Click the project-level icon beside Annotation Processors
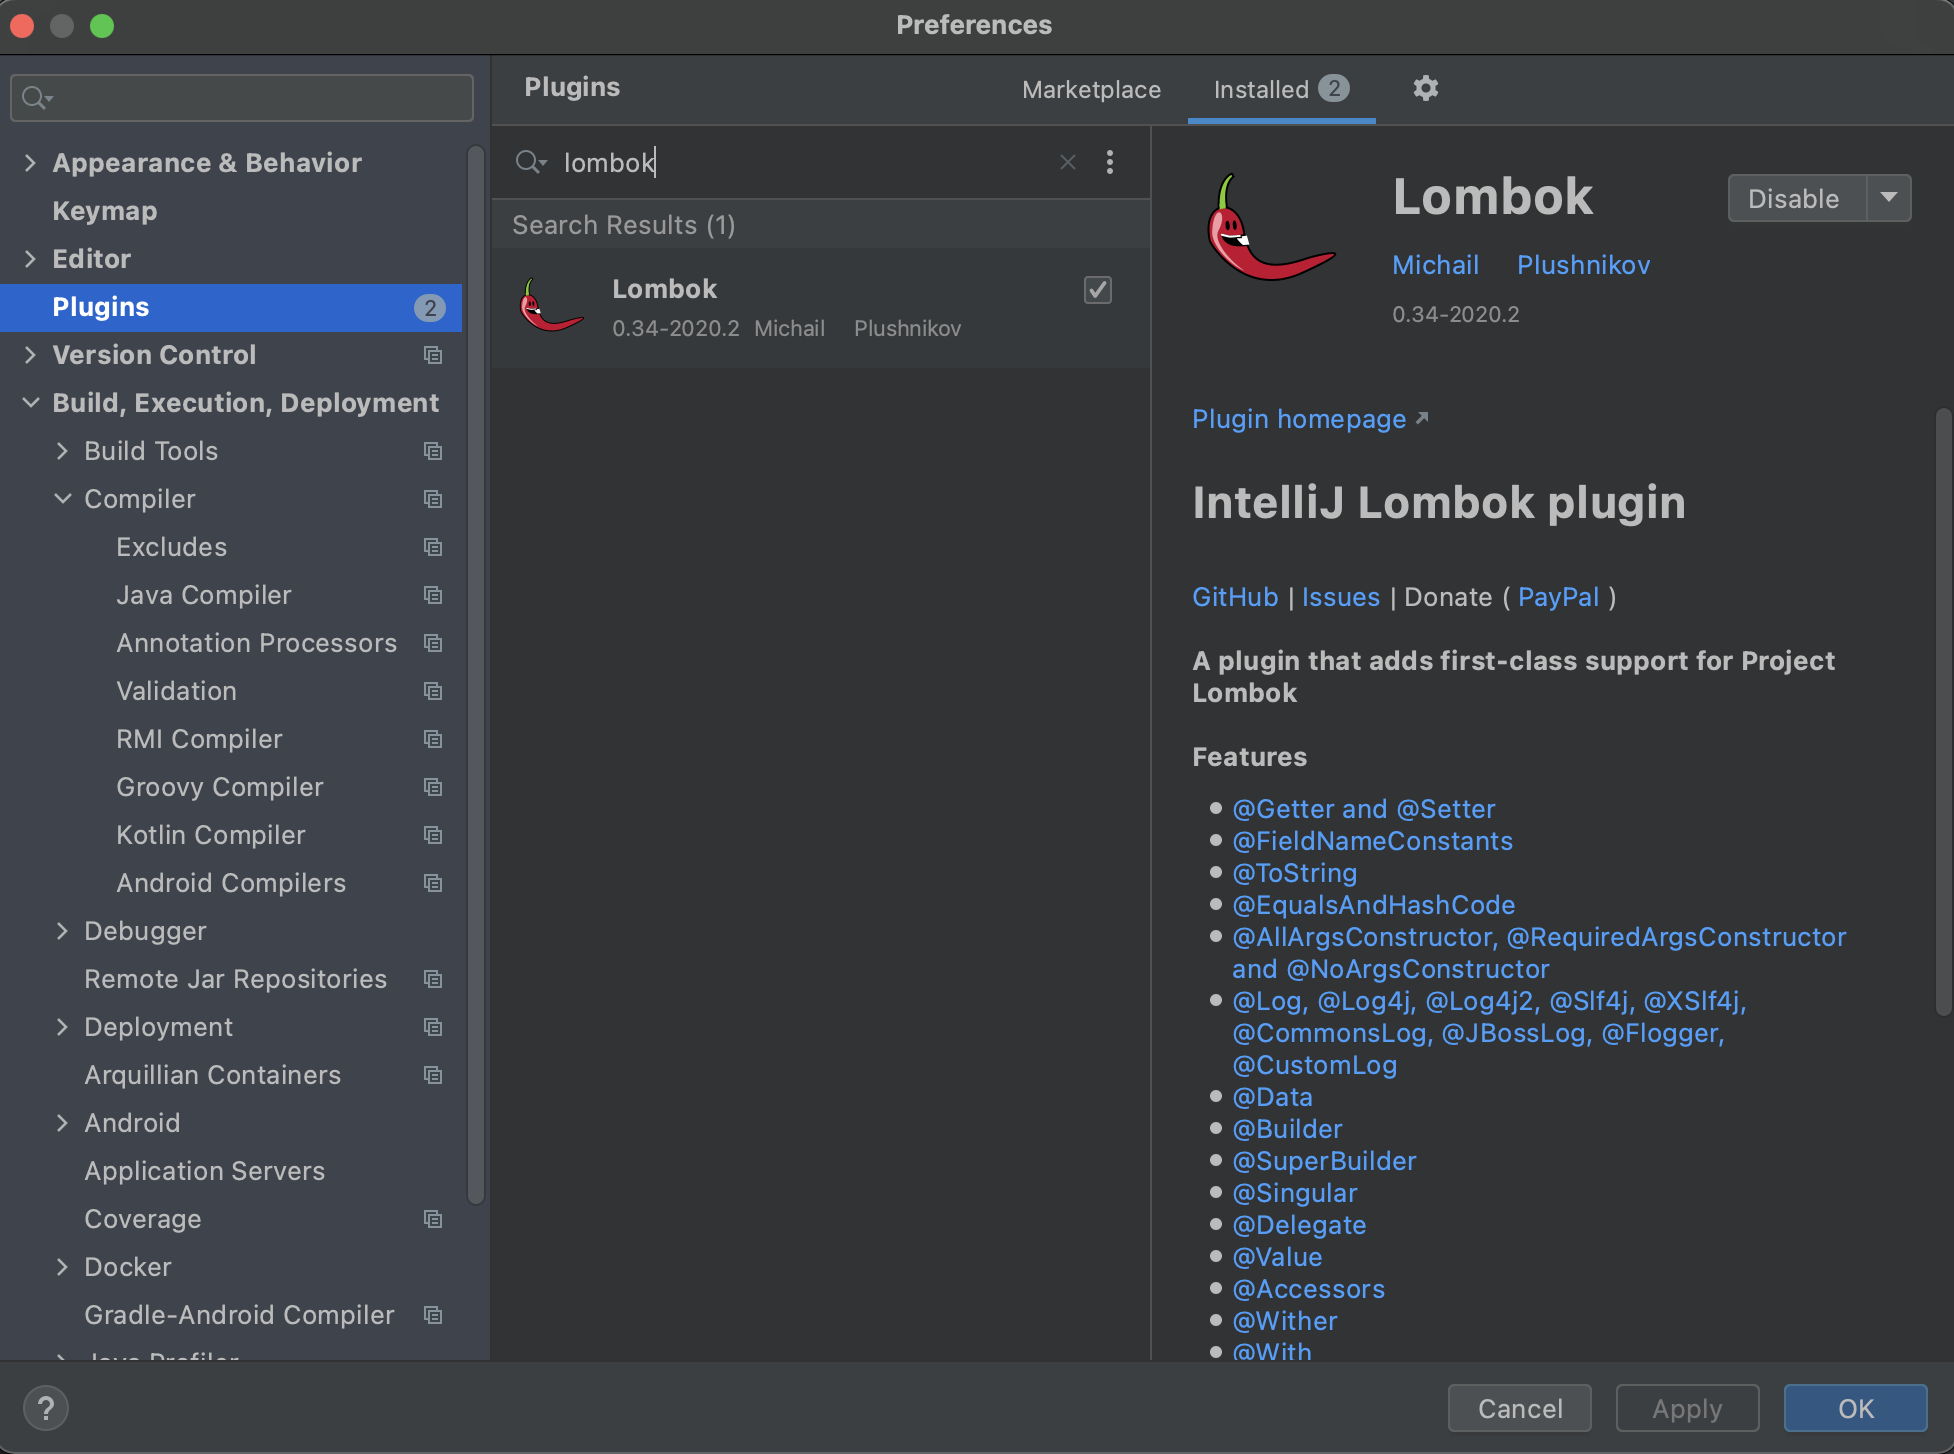This screenshot has height=1454, width=1954. [433, 643]
